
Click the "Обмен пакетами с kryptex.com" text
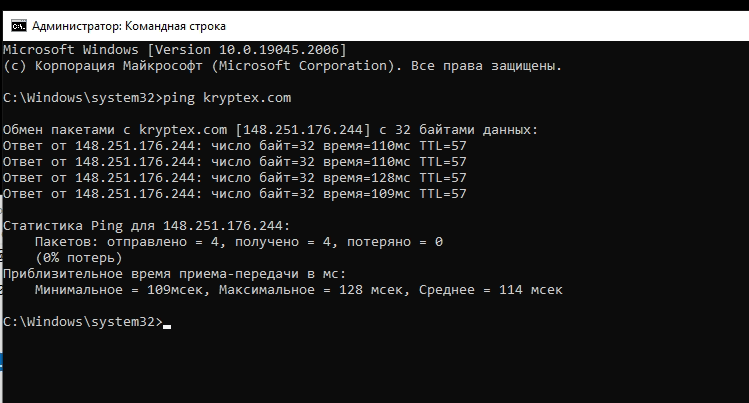point(115,130)
